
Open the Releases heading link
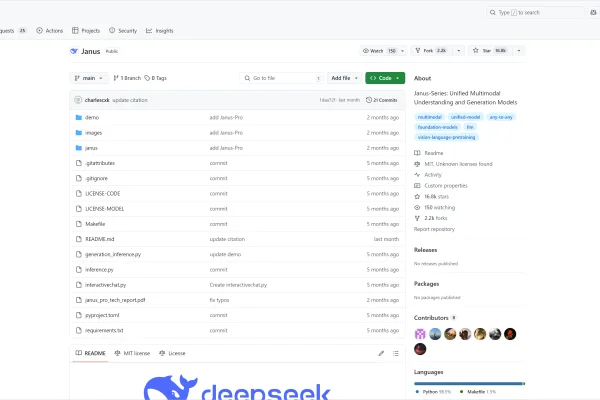[426, 250]
